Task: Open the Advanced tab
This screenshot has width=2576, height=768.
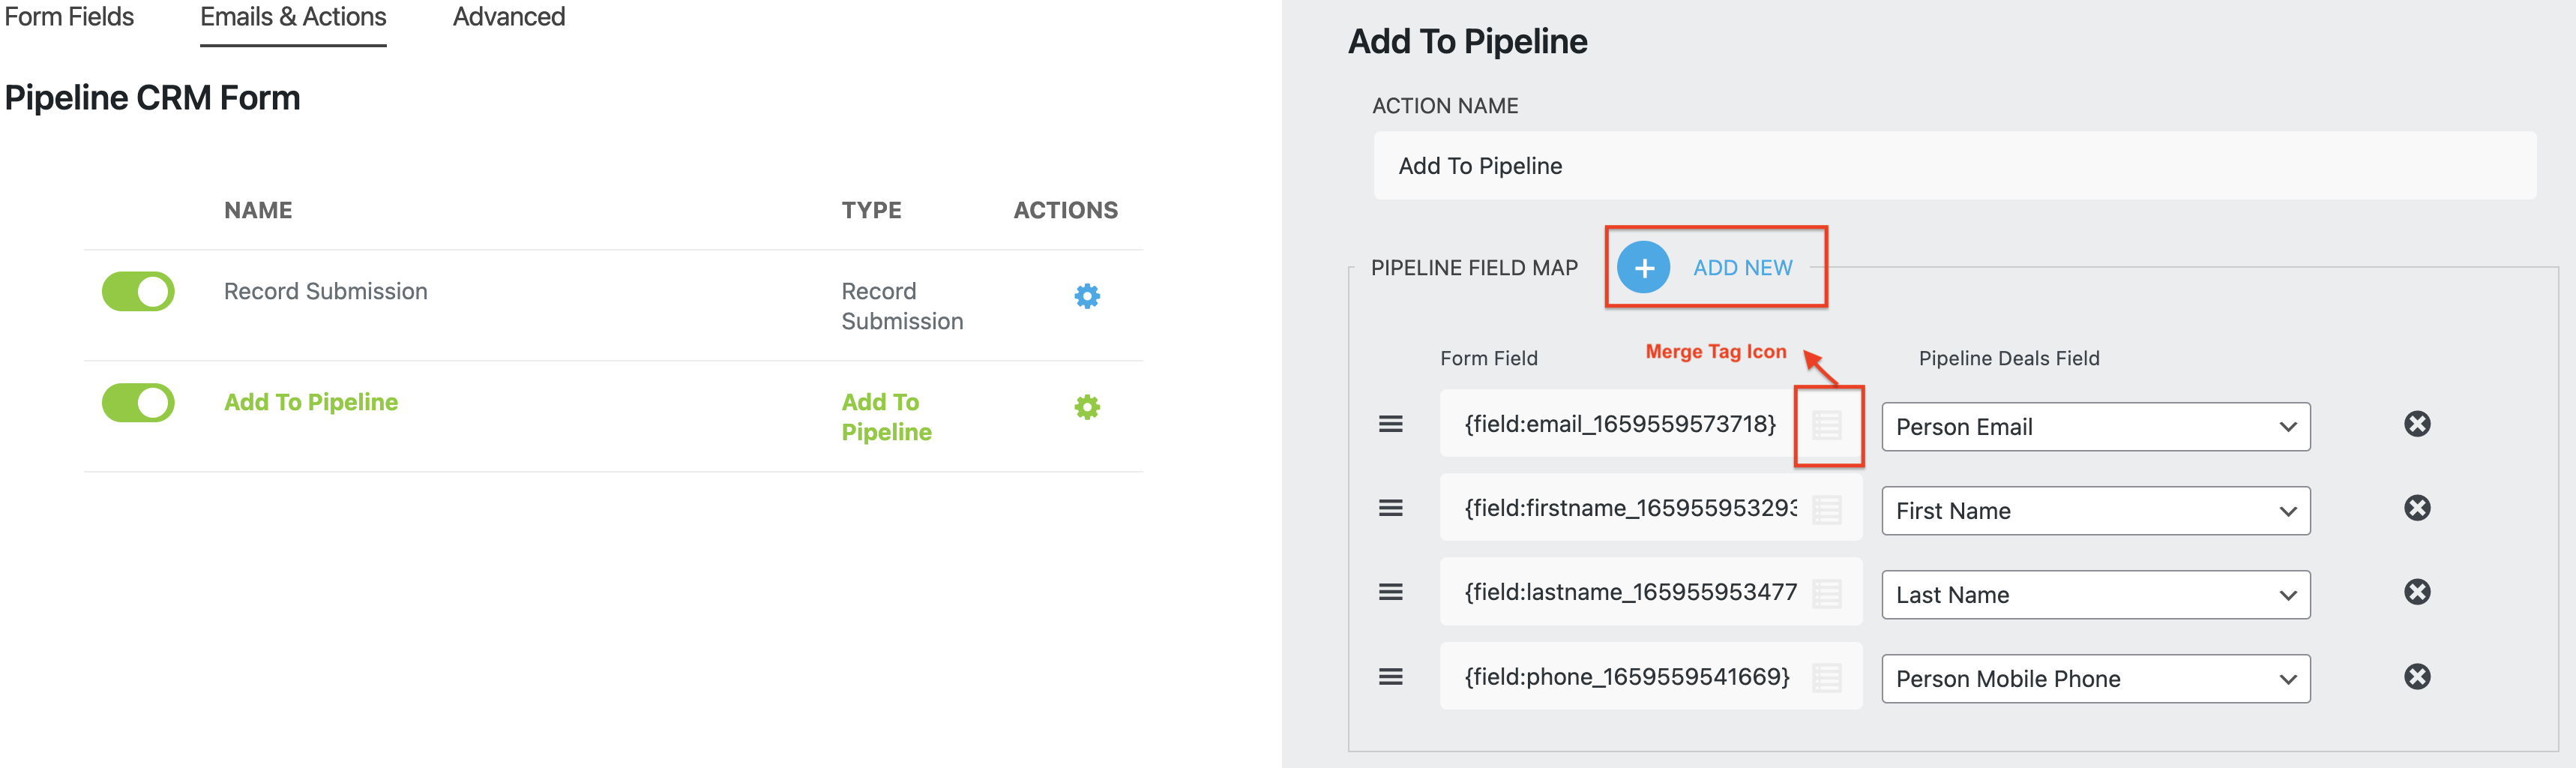Action: 508,16
